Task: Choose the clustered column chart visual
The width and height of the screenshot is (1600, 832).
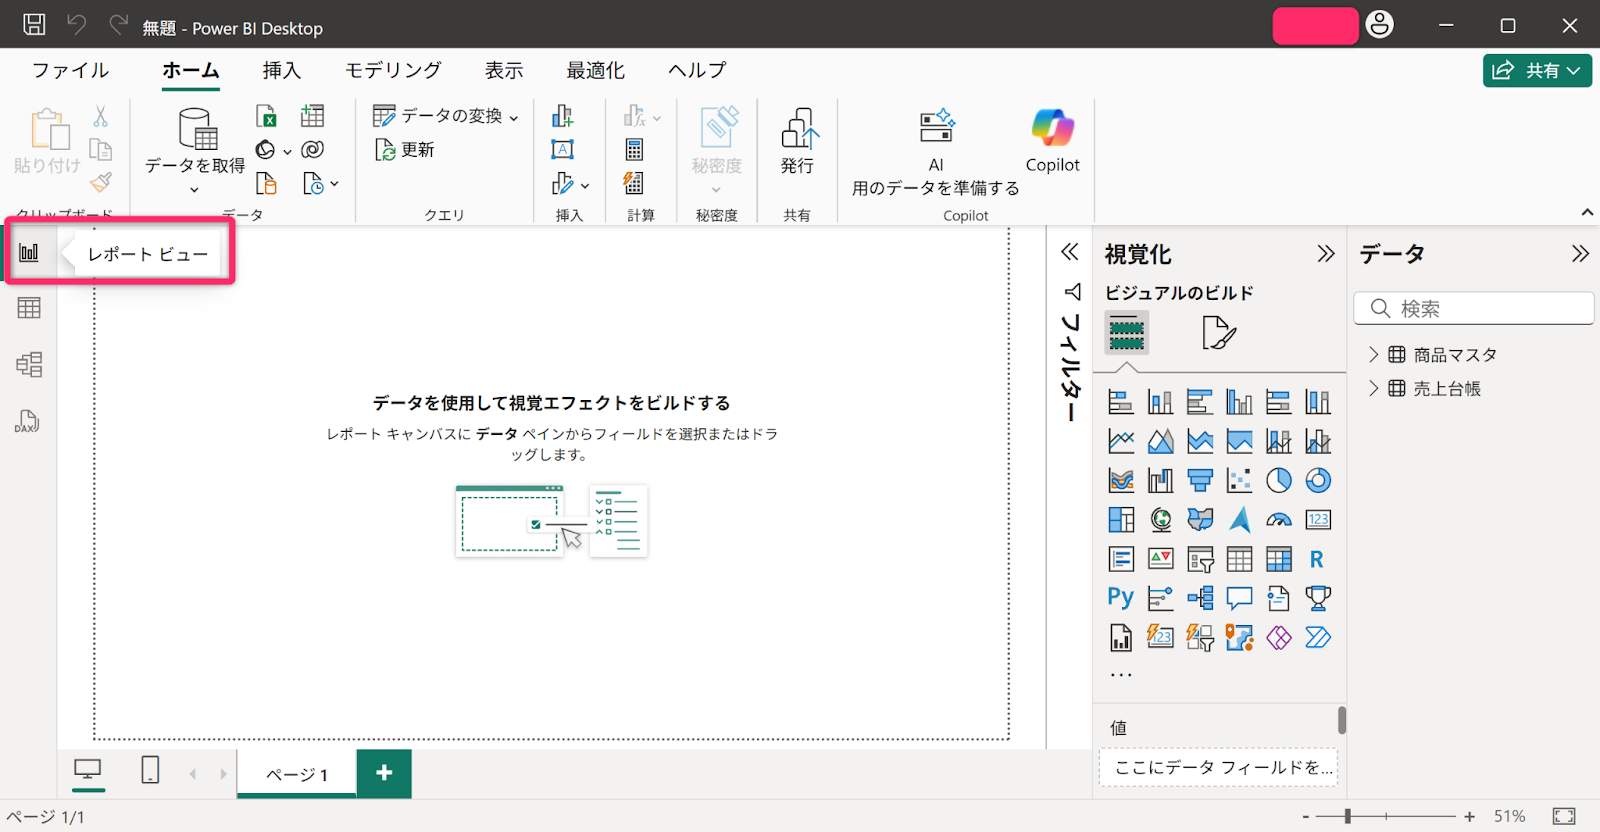Action: tap(1239, 402)
